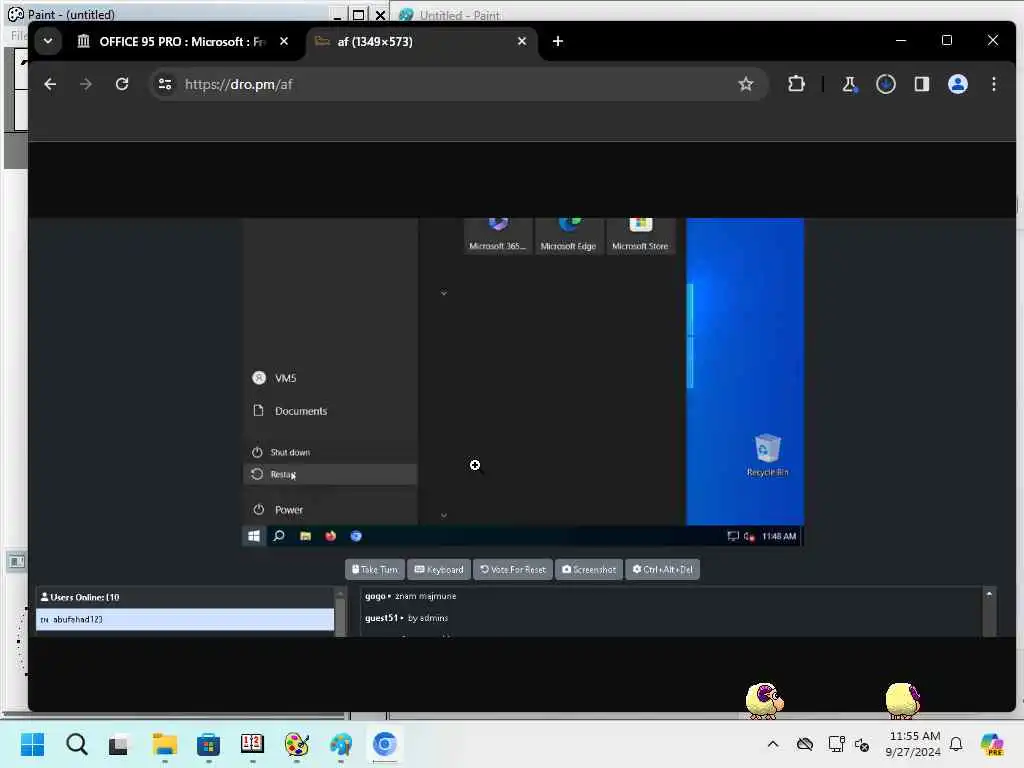Open Copilot preview icon on taskbar
This screenshot has width=1024, height=768.
point(993,744)
